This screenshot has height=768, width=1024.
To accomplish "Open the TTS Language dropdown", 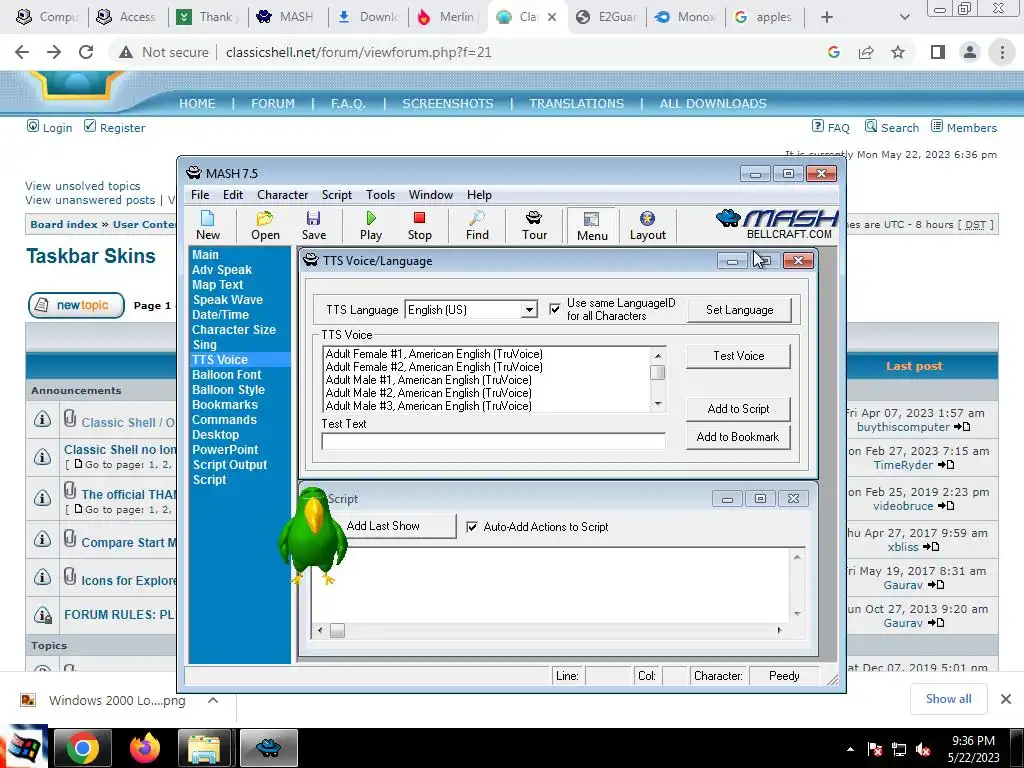I will (529, 310).
